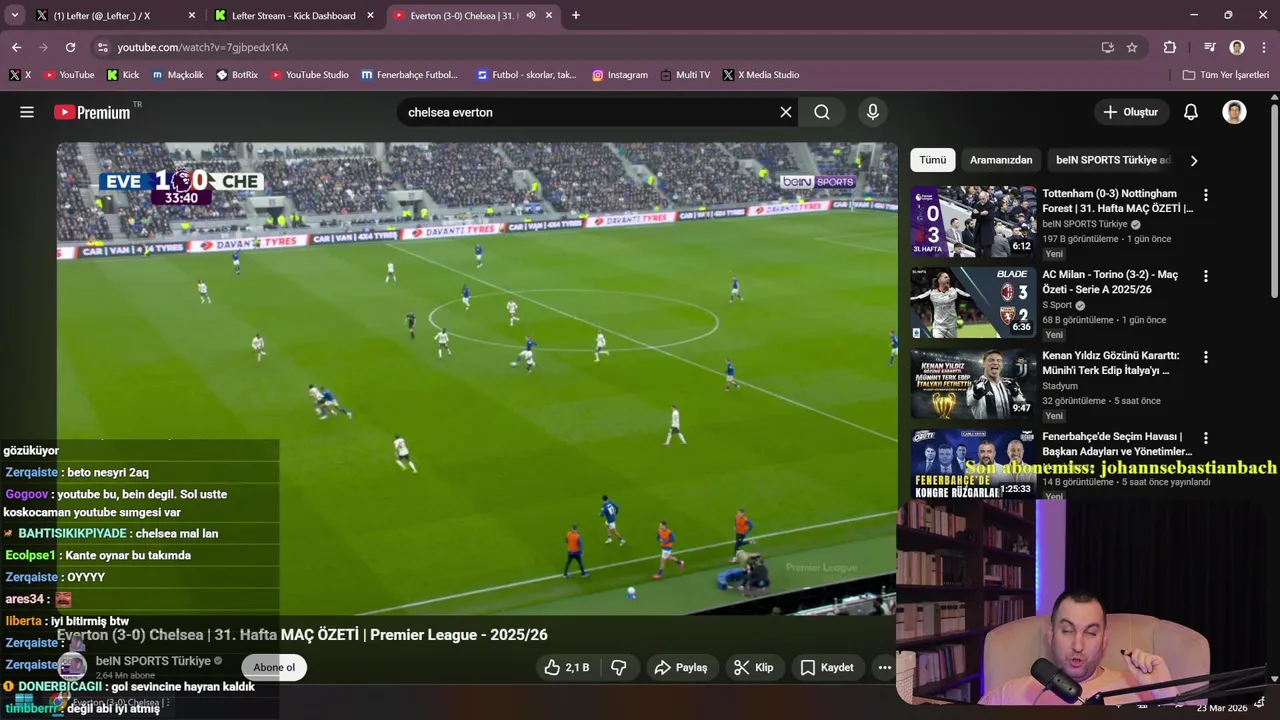Click the video title Everton (3-0) Chelsea
The width and height of the screenshot is (1280, 720).
[302, 635]
